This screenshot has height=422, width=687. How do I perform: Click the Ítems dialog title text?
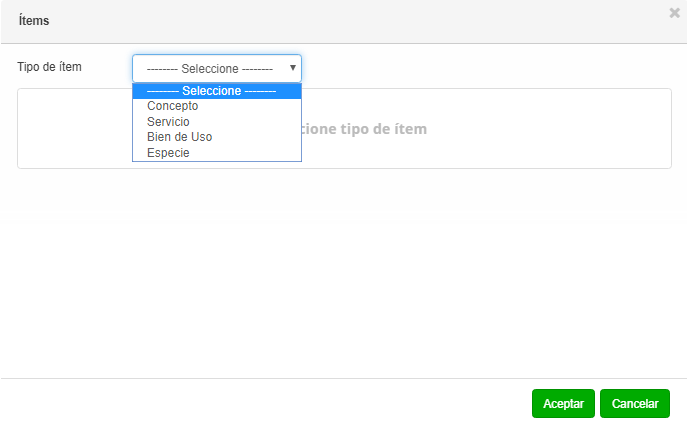coord(34,20)
